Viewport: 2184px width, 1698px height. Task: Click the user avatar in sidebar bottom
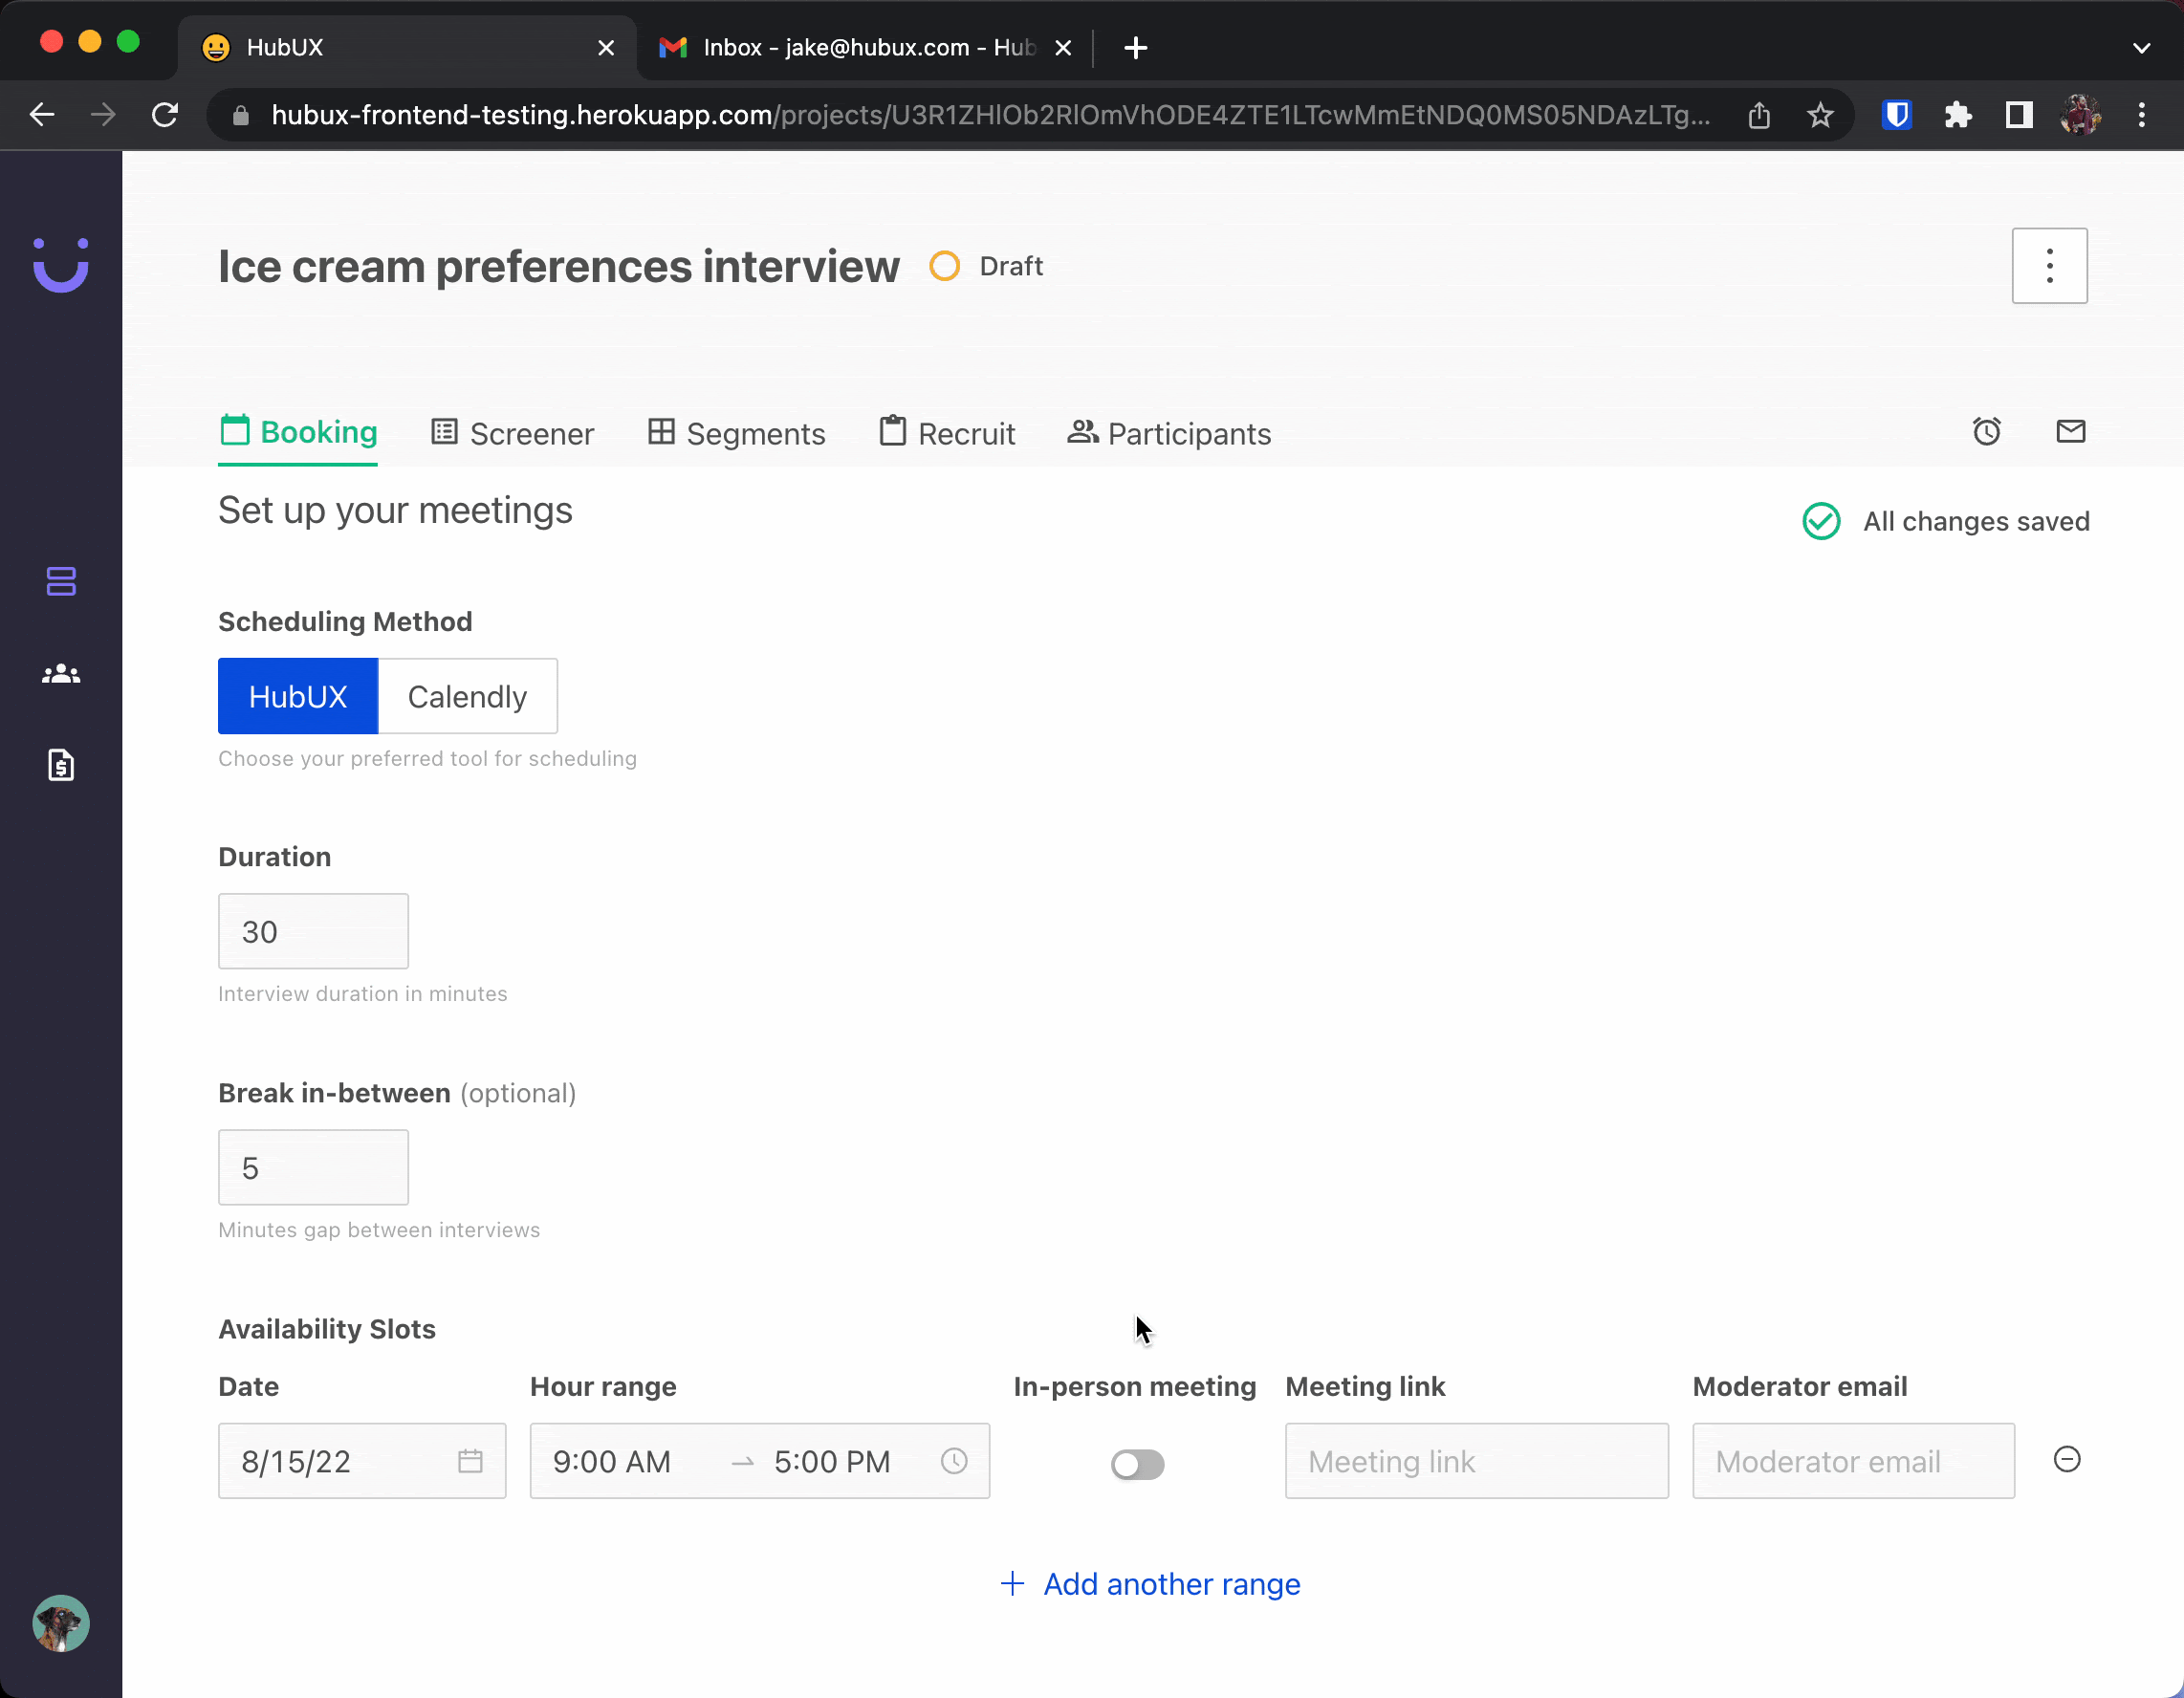(61, 1622)
